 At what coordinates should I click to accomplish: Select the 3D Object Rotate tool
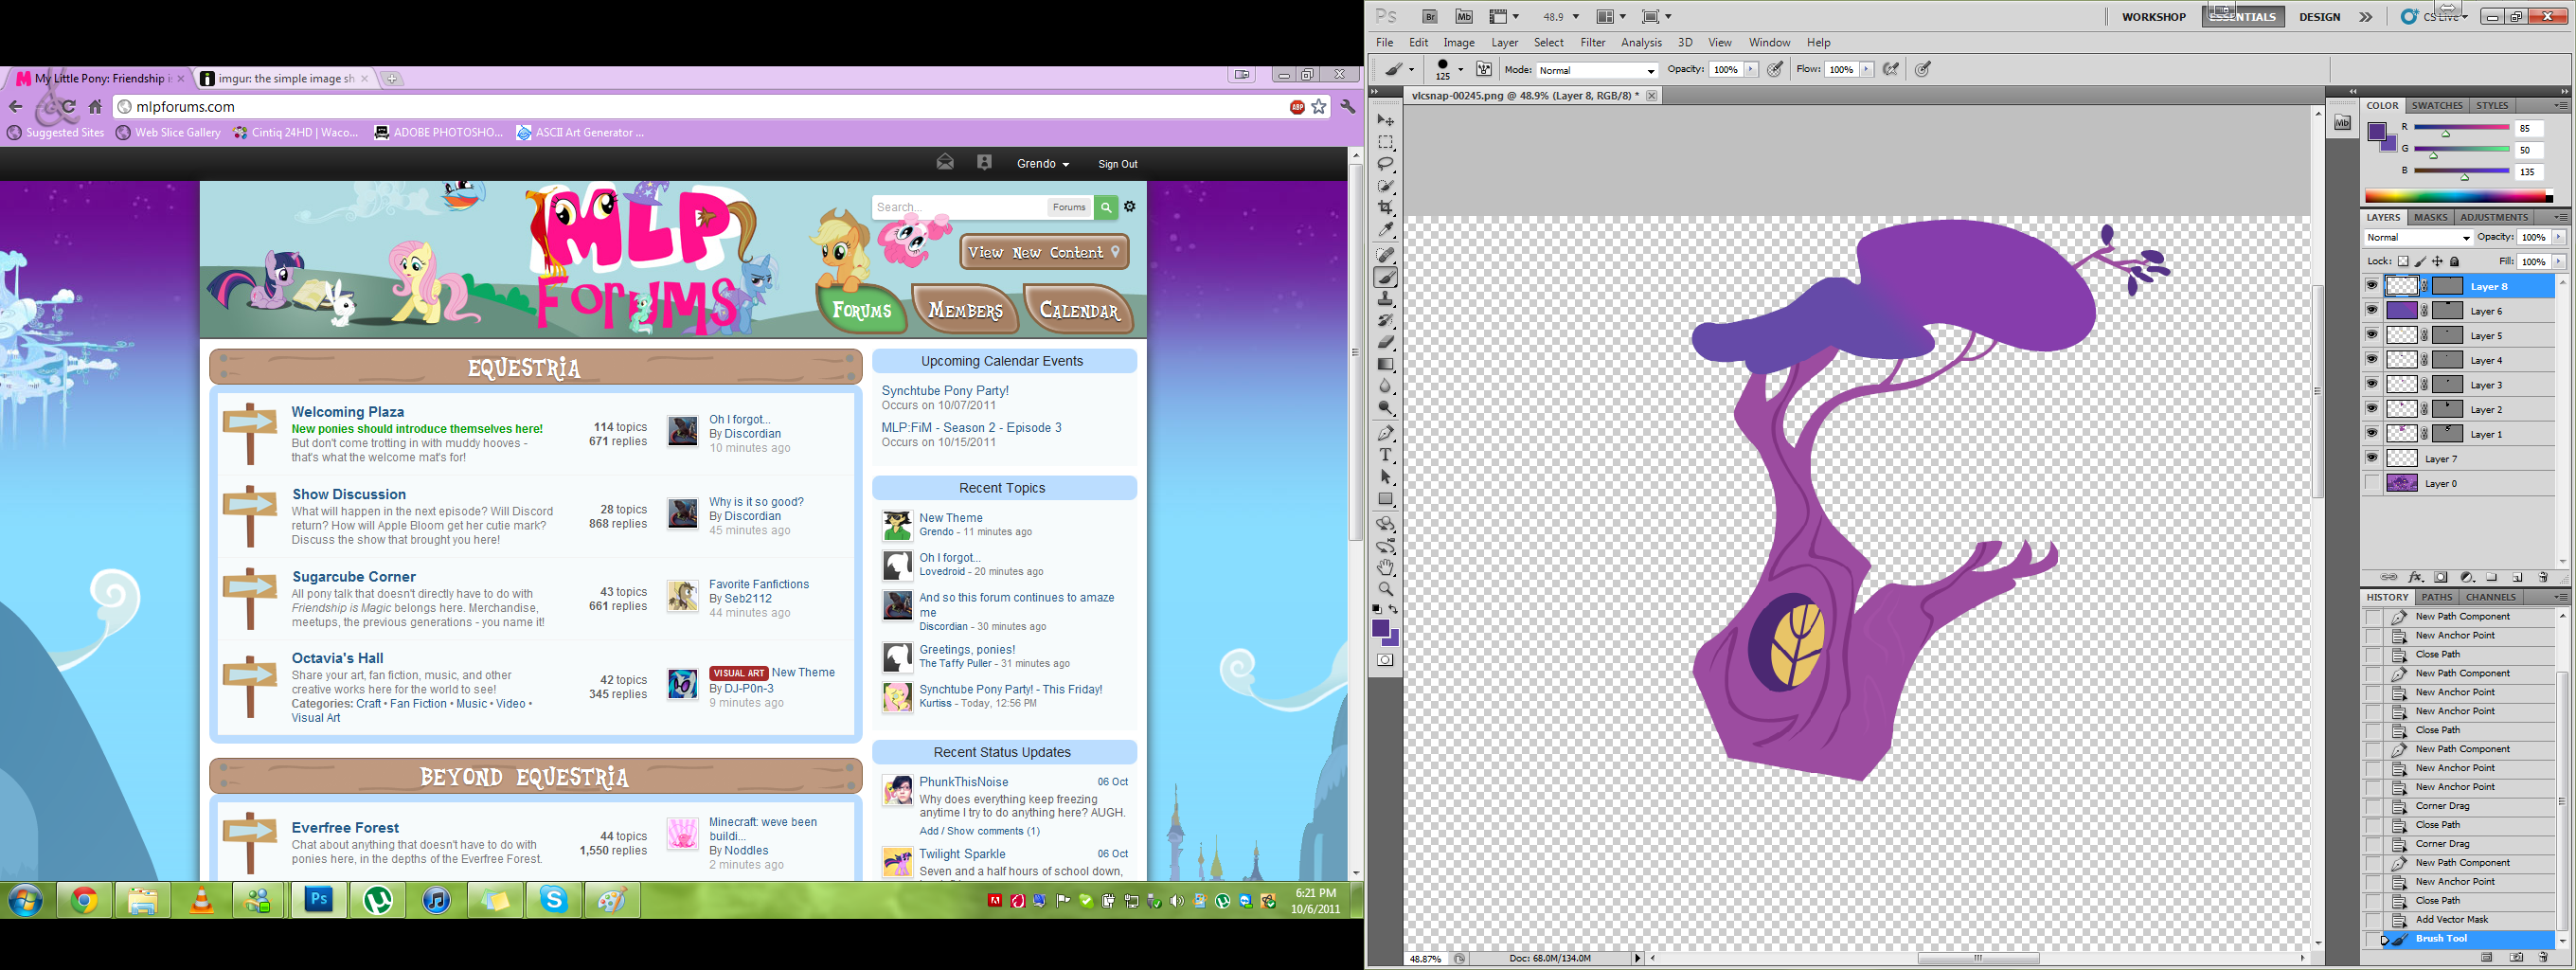pos(1385,524)
